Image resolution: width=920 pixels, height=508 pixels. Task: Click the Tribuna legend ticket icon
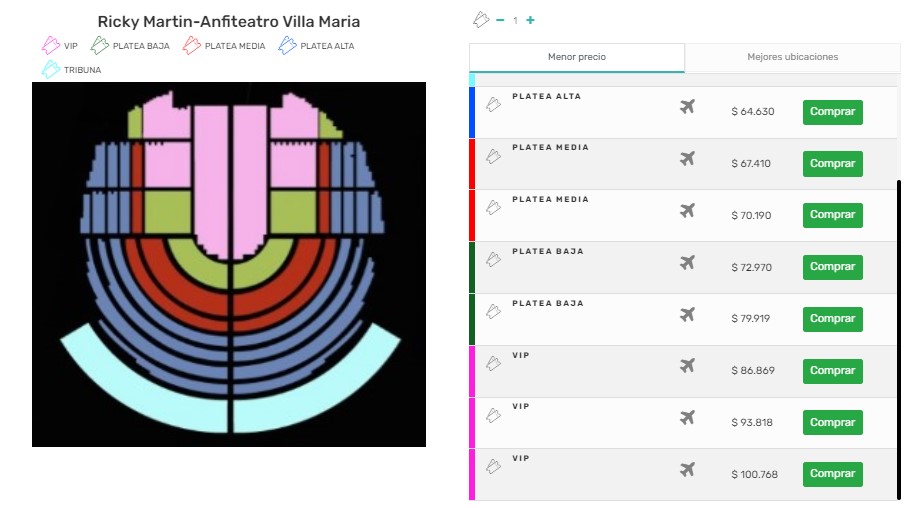50,69
